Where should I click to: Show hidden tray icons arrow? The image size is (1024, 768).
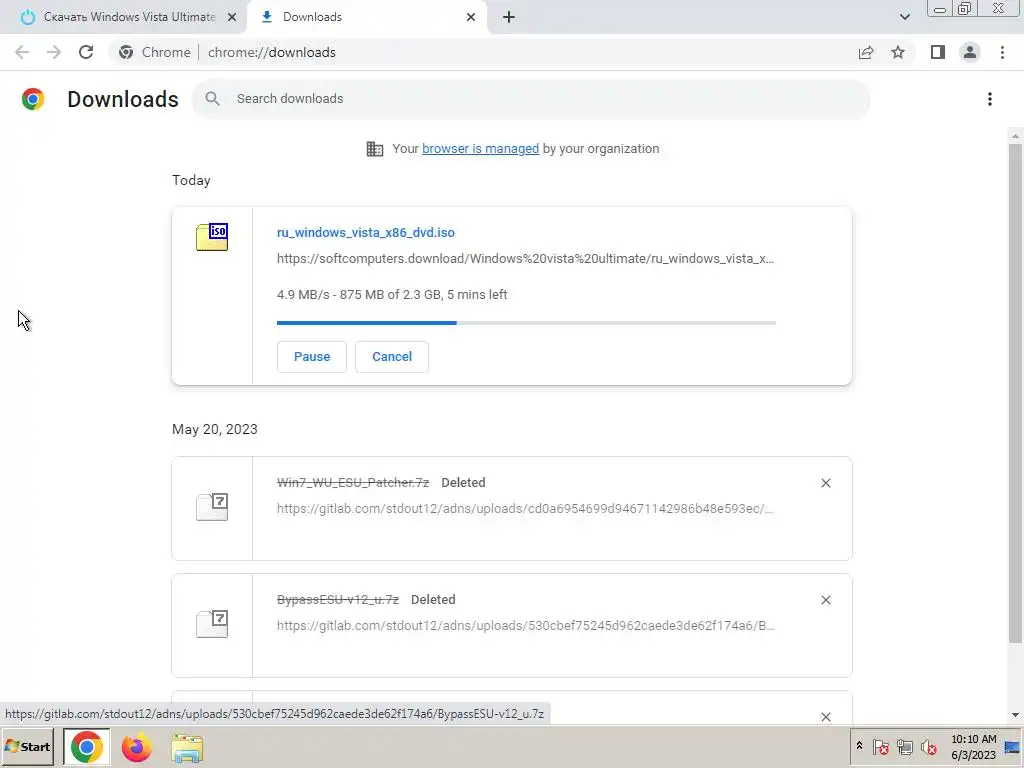859,746
